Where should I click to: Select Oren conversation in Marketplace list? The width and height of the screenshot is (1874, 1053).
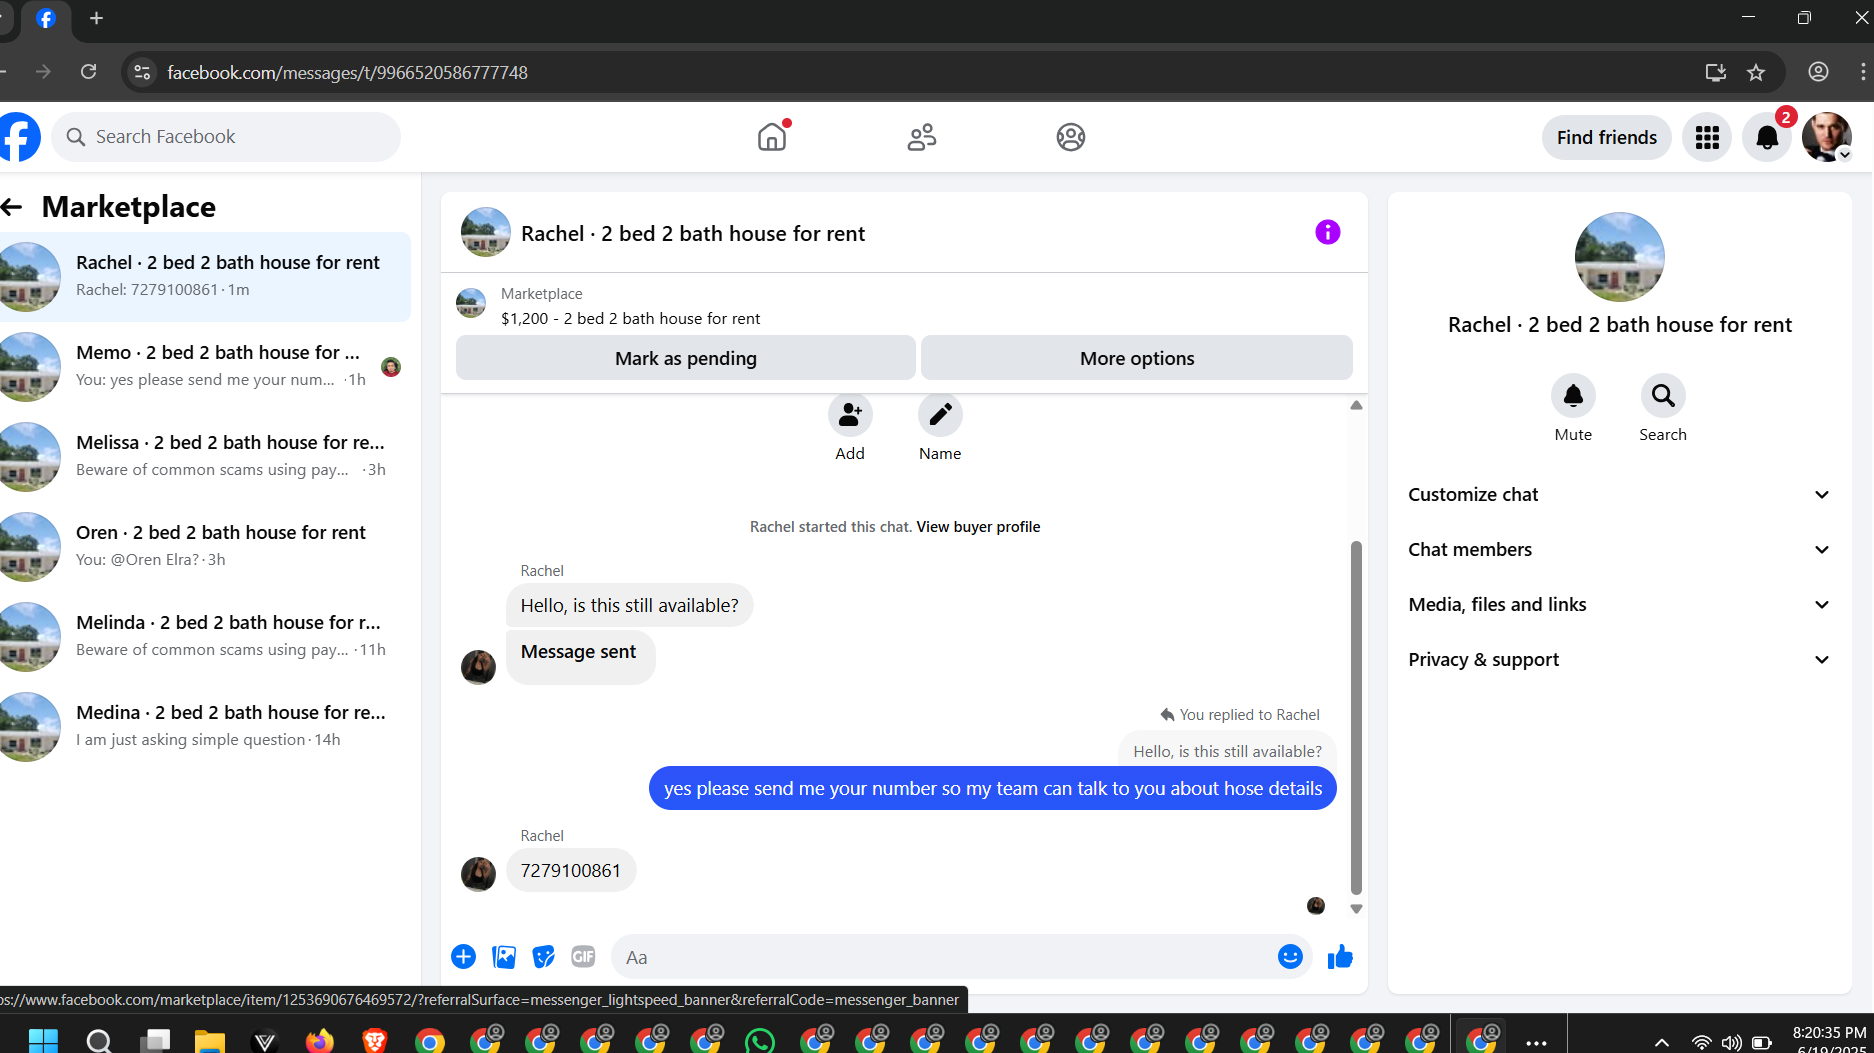pyautogui.click(x=205, y=547)
